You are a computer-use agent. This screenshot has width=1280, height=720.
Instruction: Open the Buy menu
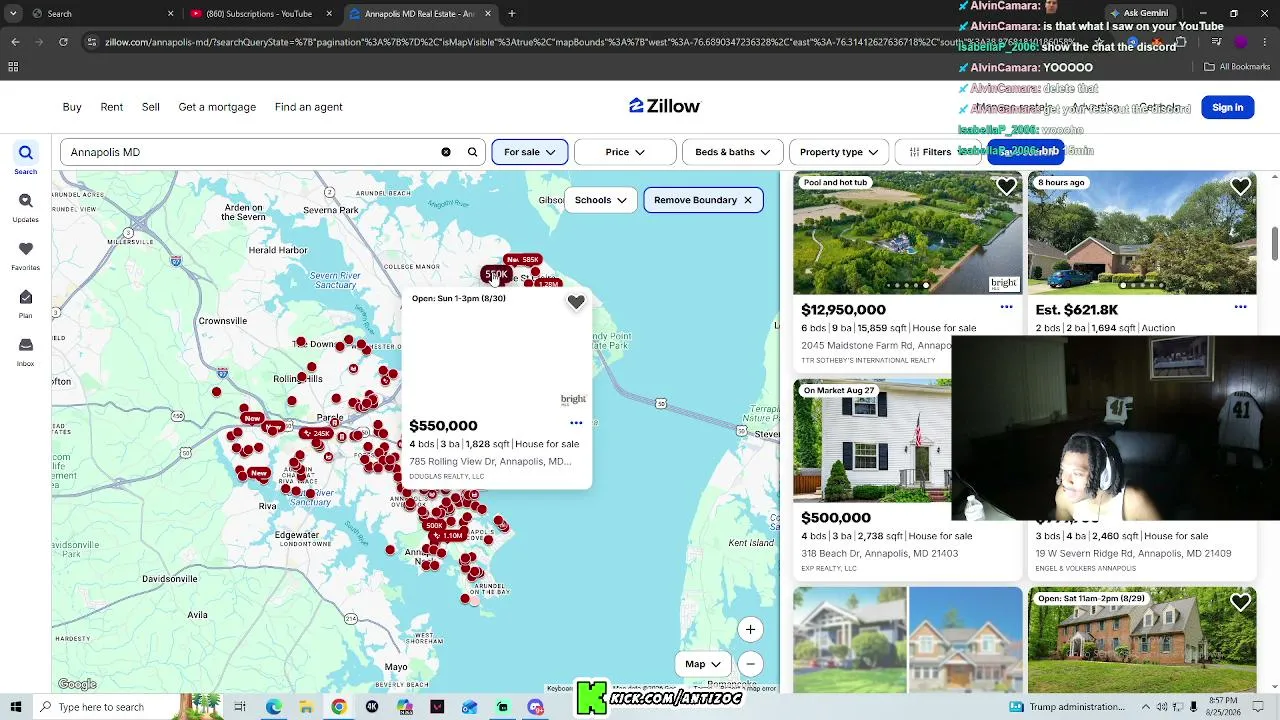click(x=72, y=107)
